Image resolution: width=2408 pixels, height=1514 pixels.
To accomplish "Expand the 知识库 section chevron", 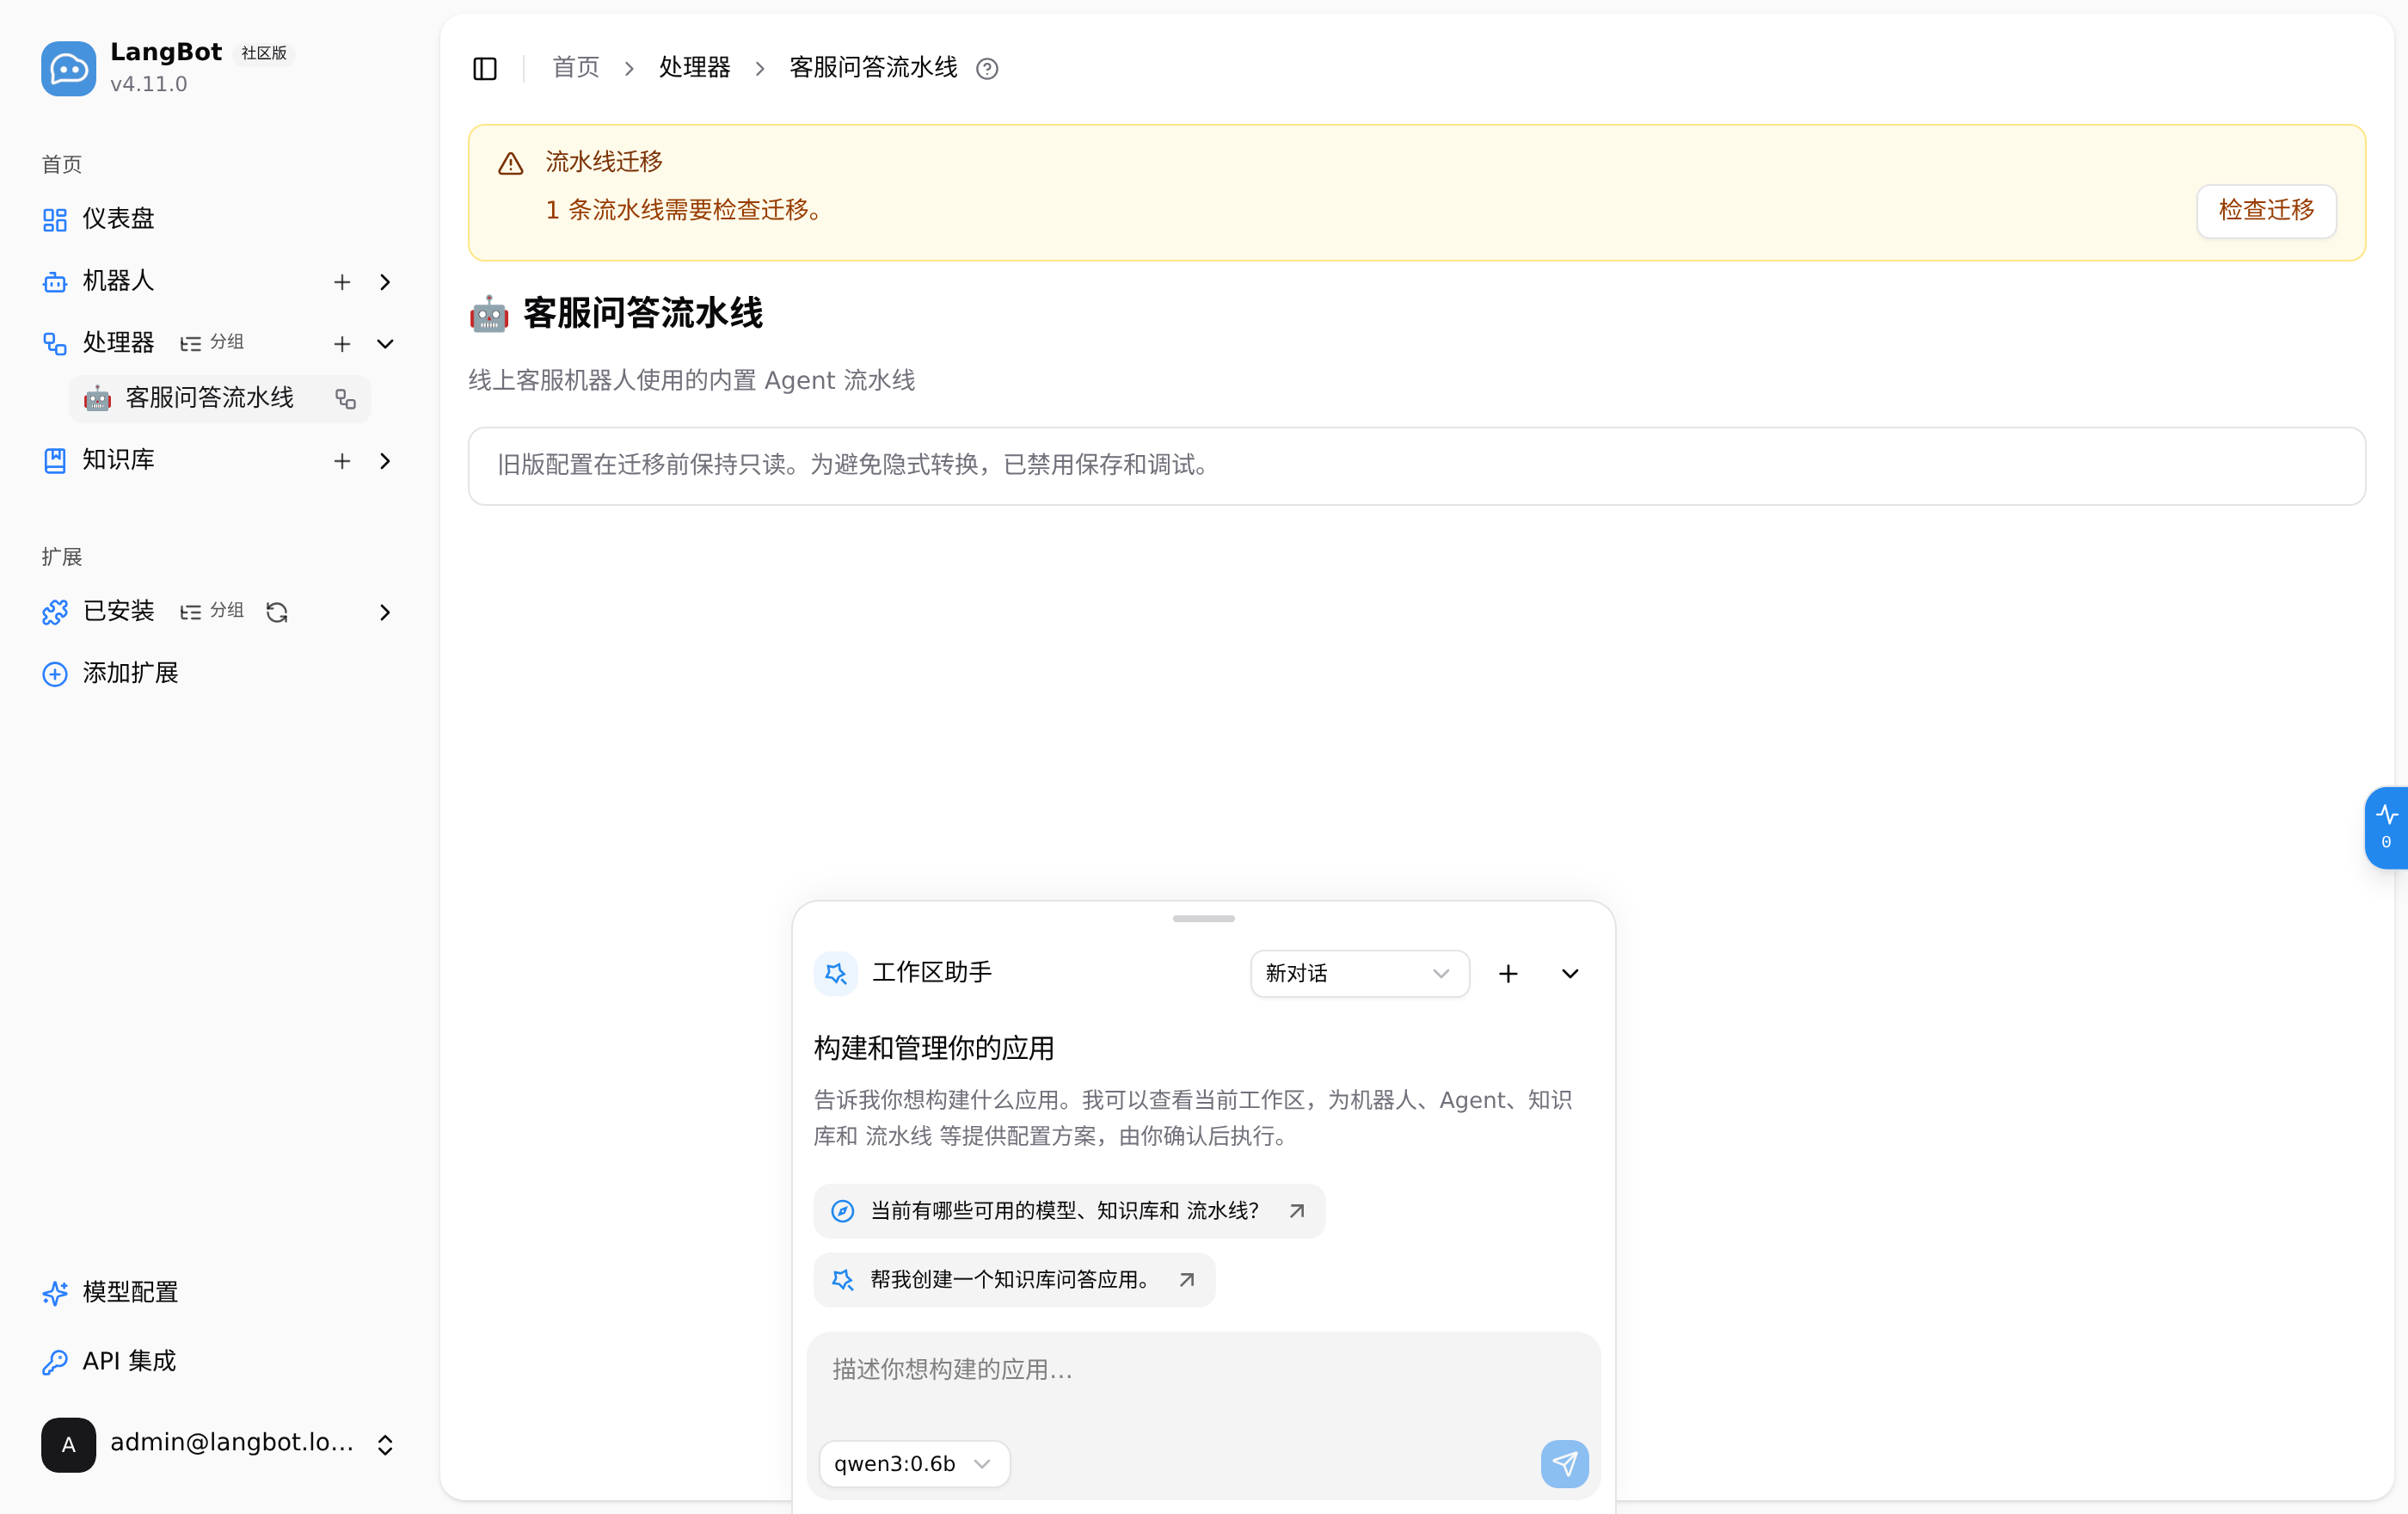I will coord(385,461).
